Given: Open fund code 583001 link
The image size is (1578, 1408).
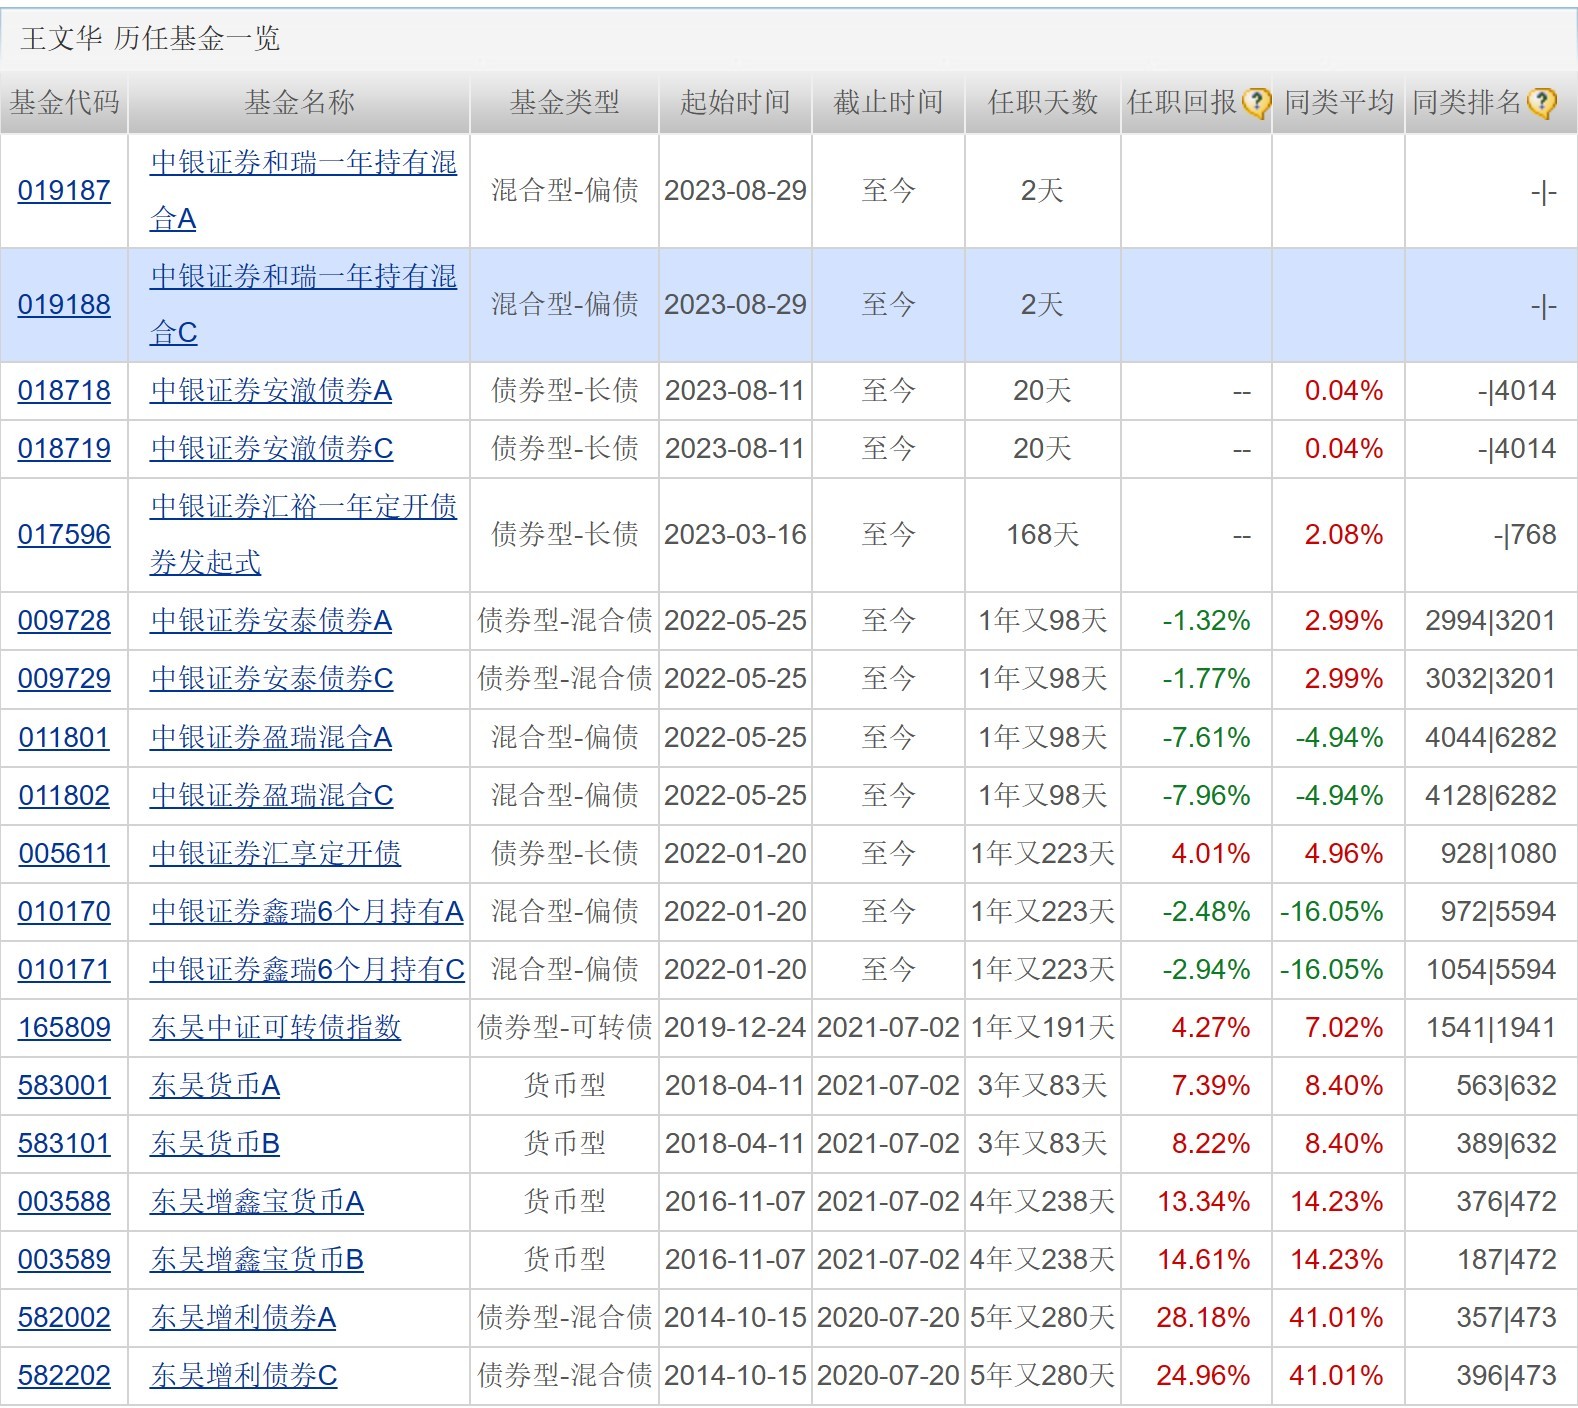Looking at the screenshot, I should pos(64,1085).
